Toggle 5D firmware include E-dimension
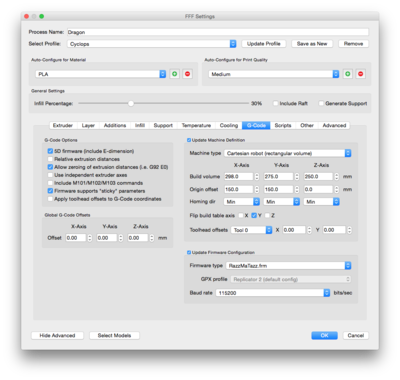Screen dimensions: 400x380 [50, 151]
